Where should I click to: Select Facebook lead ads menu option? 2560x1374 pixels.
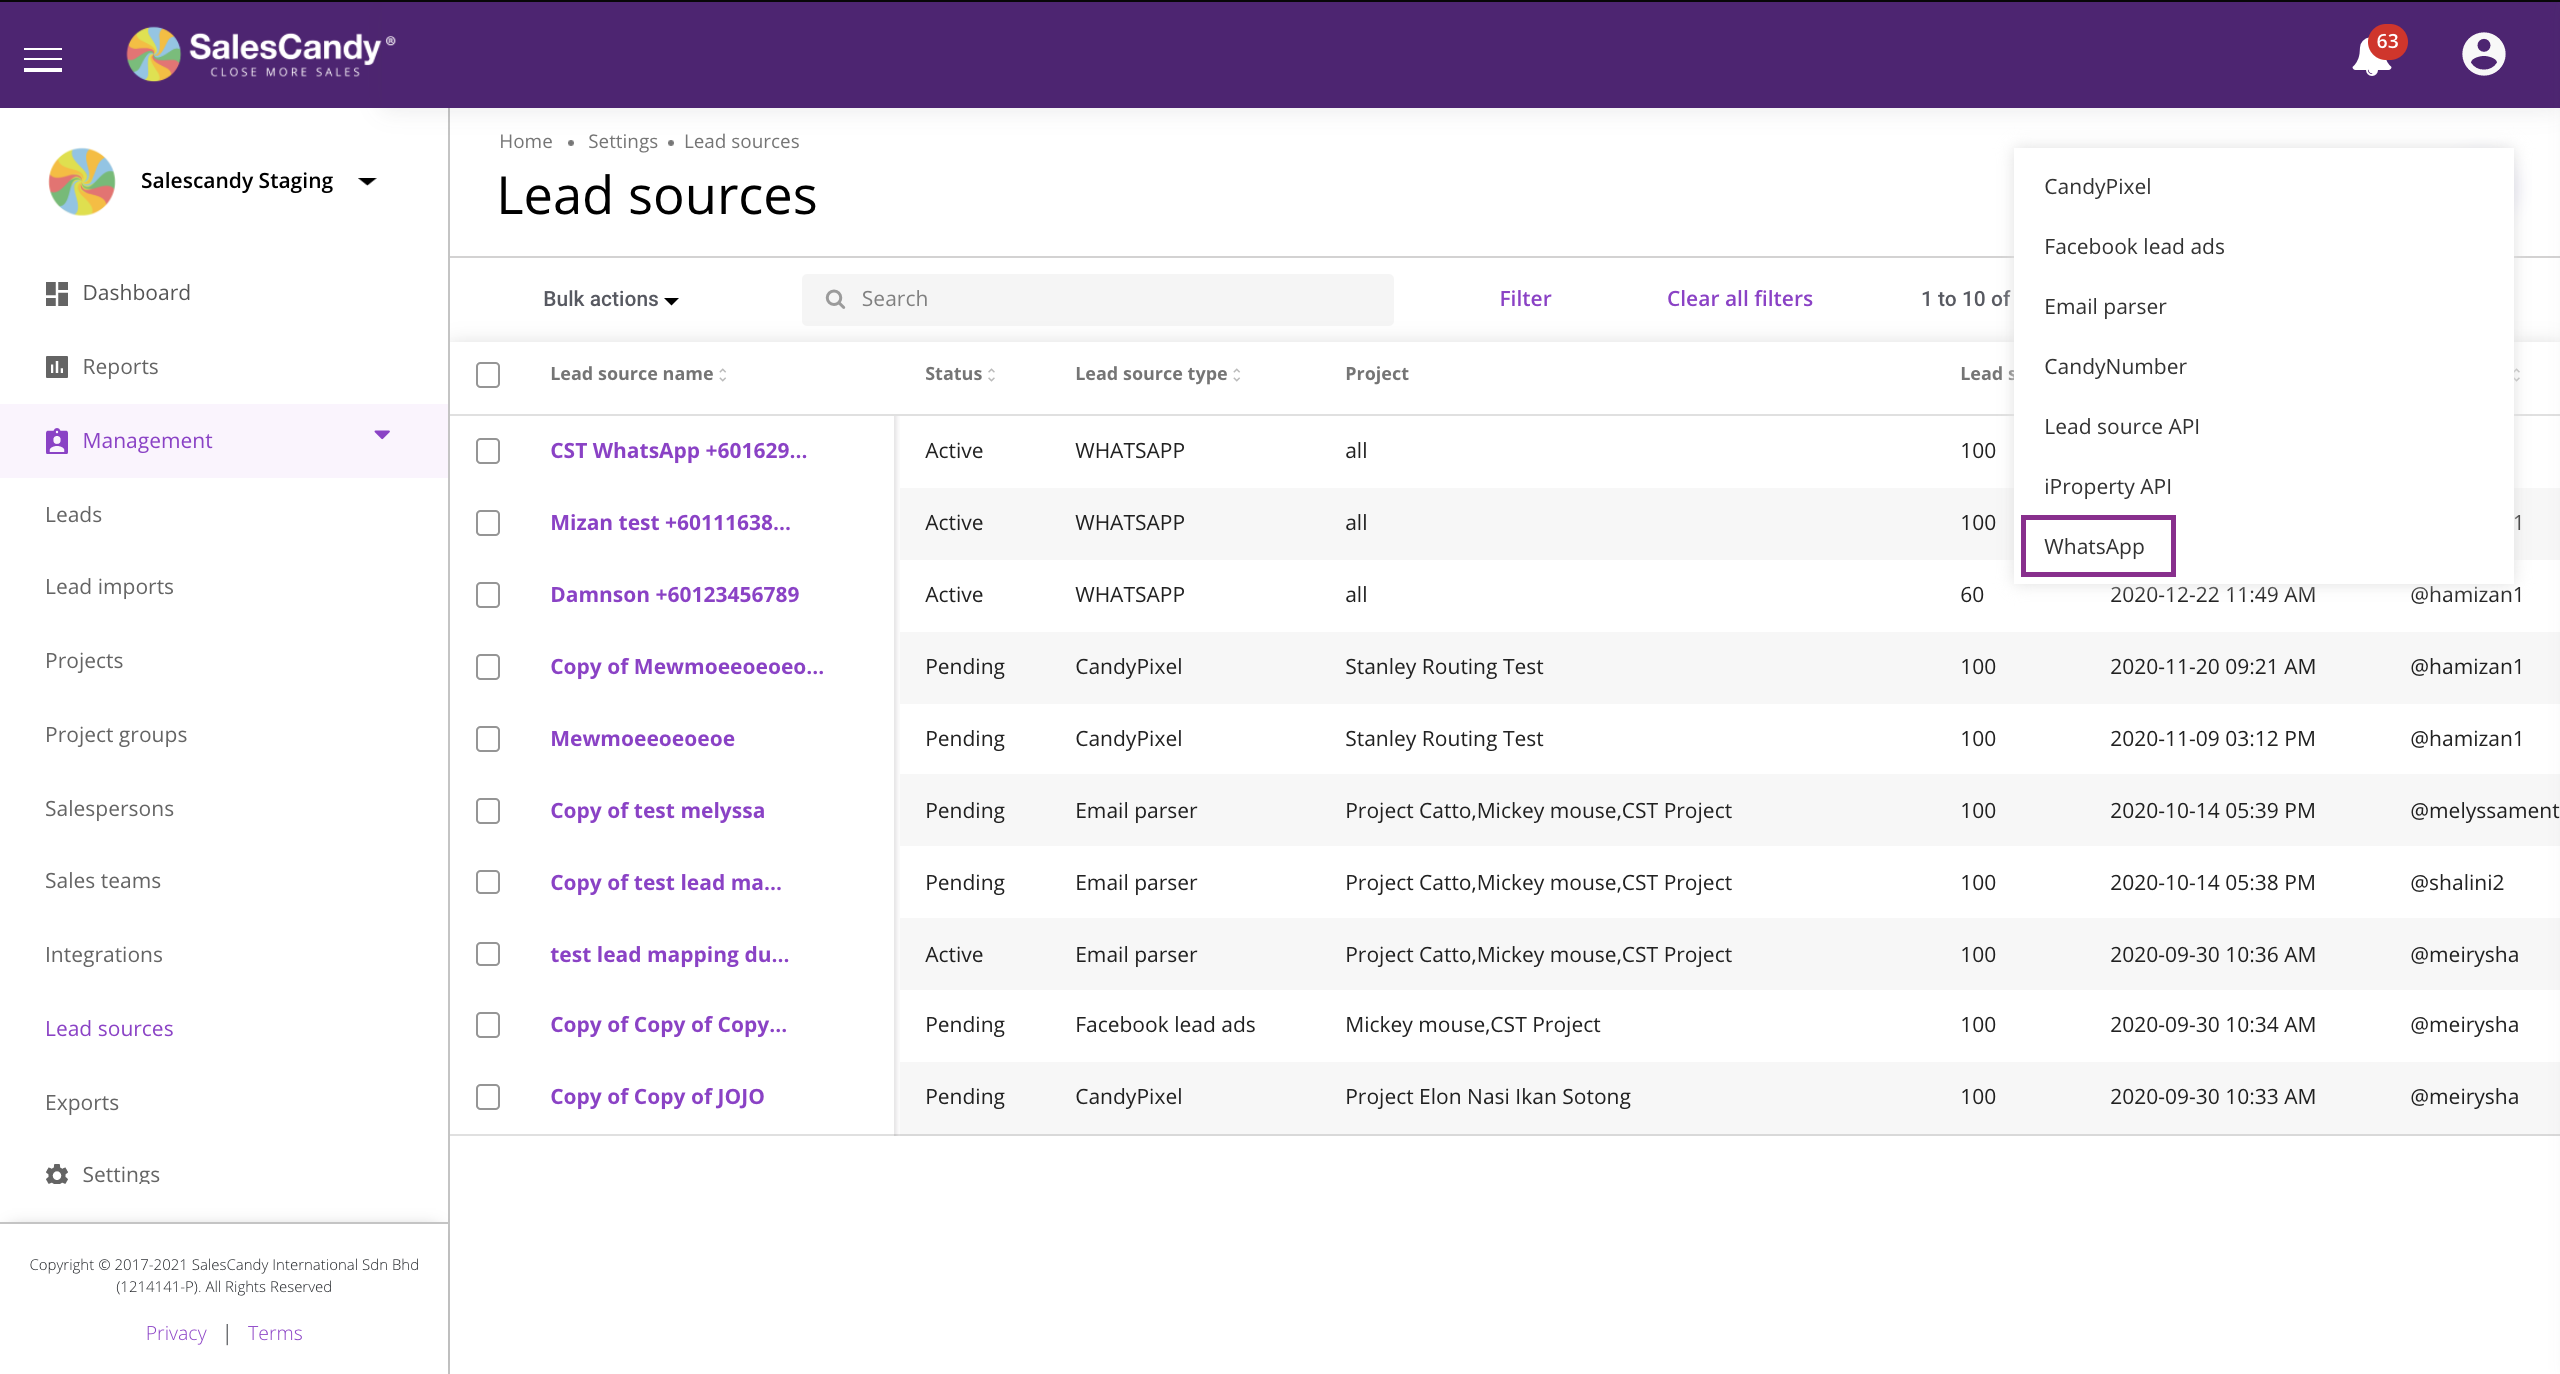point(2134,246)
